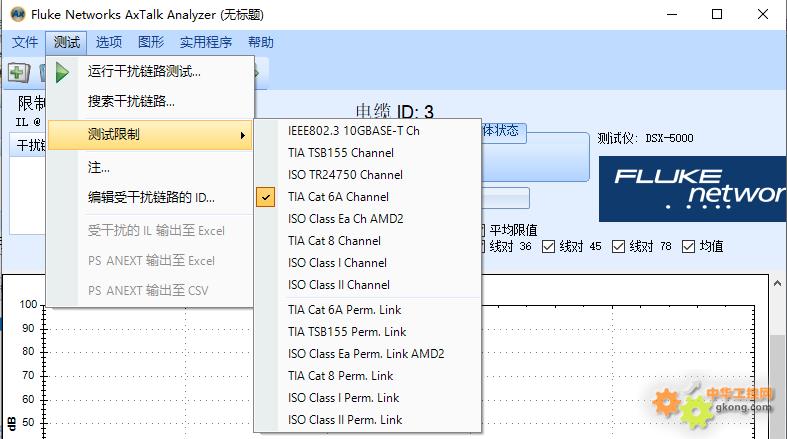Screen dimensions: 787x439
Task: Open the 实用程序 menu
Action: click(x=206, y=42)
